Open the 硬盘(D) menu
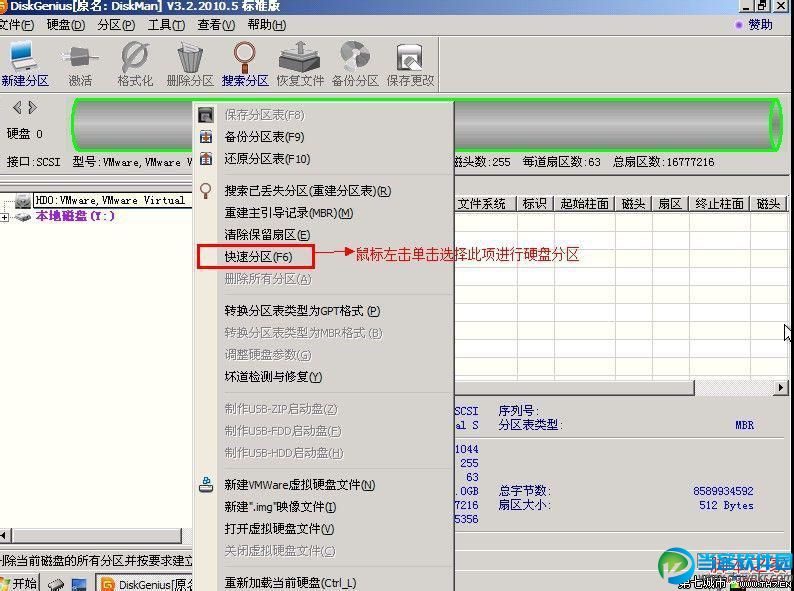The height and width of the screenshot is (591, 794). coord(65,24)
